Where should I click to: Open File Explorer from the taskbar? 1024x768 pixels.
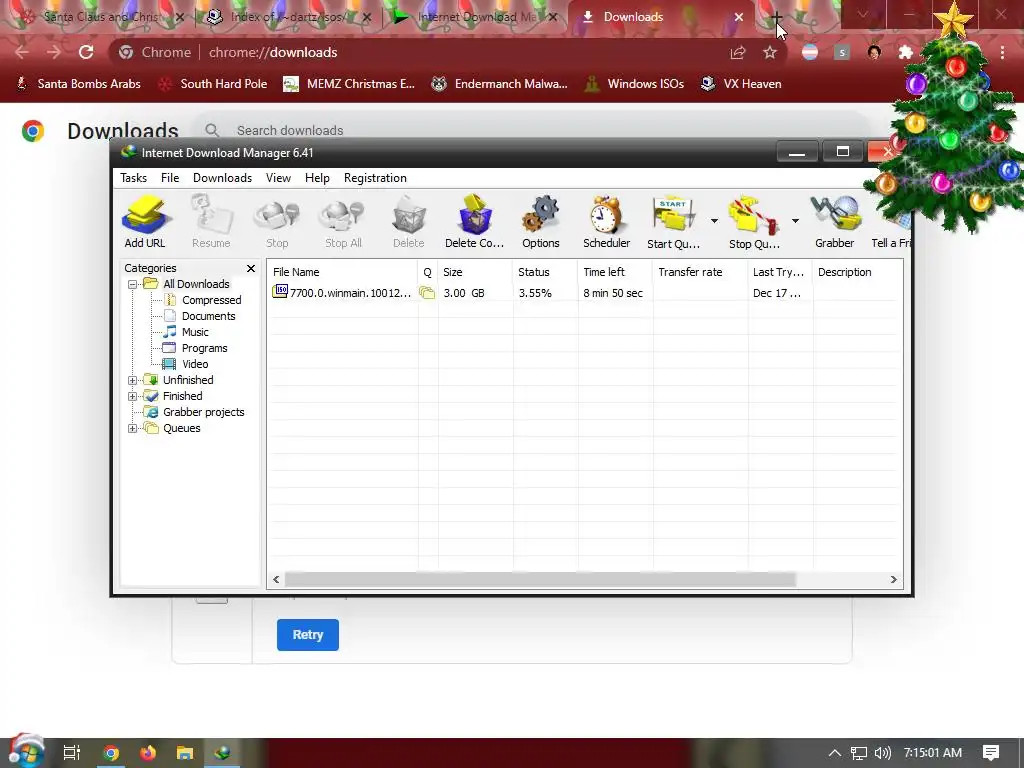coord(185,753)
